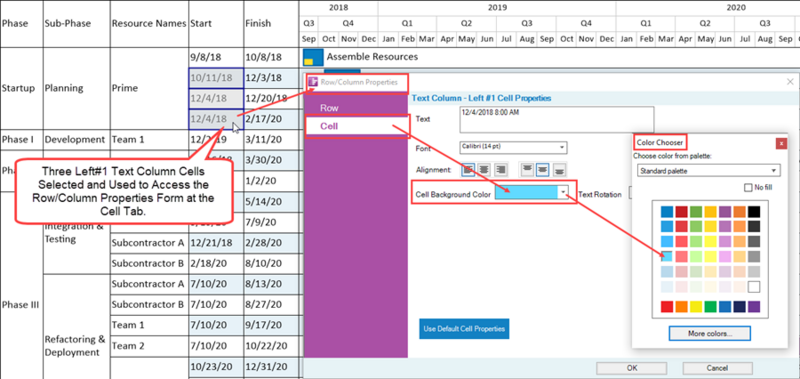This screenshot has height=379, width=800.
Task: Click the Finish column header
Action: pos(271,23)
